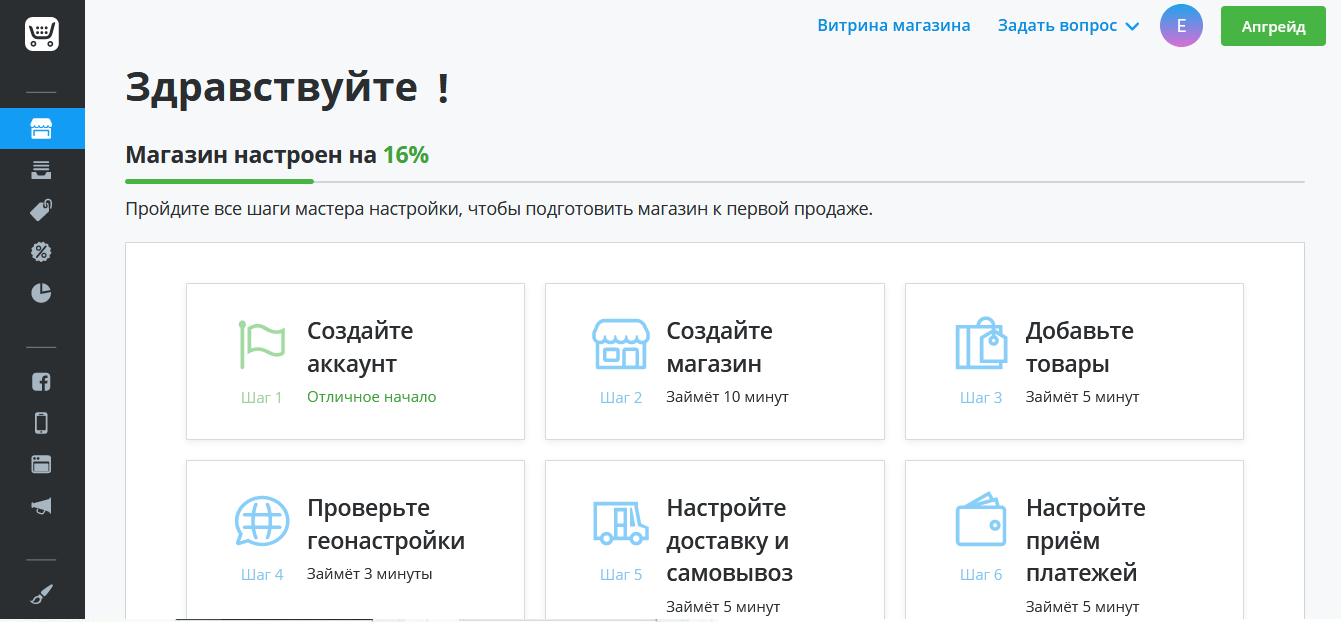Open reports via the pie chart icon
The image size is (1341, 622).
pos(42,293)
